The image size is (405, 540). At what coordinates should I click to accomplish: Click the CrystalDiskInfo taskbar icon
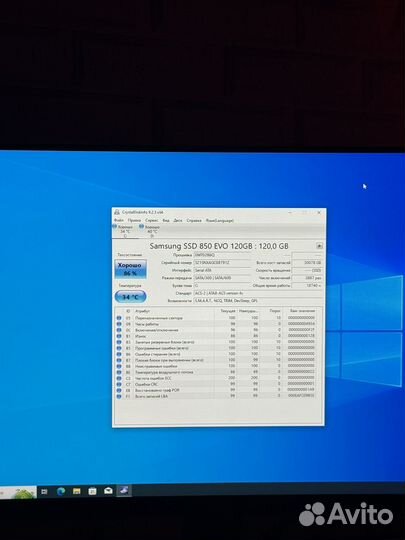(x=124, y=490)
